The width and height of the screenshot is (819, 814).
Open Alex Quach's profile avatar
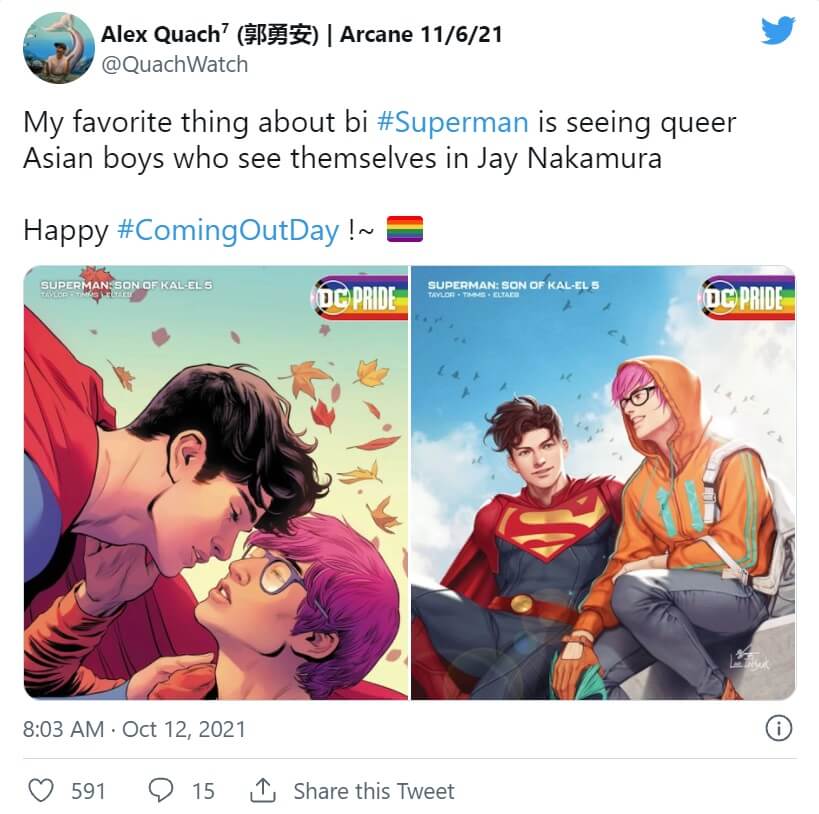[58, 48]
